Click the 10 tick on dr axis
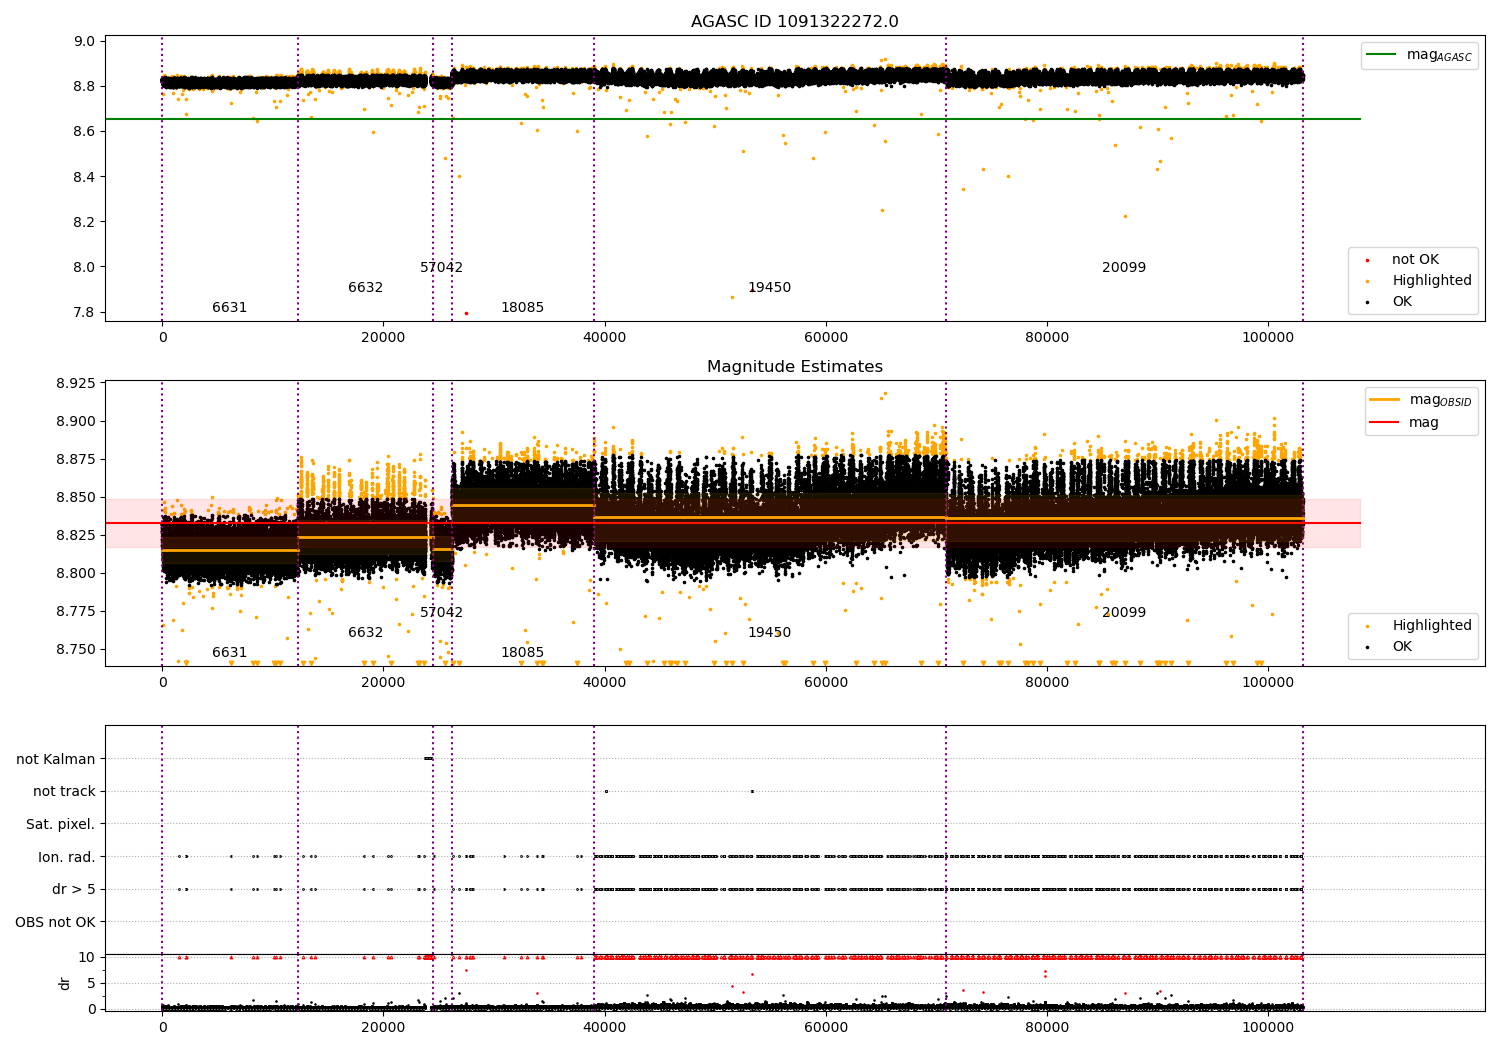 click(x=87, y=957)
